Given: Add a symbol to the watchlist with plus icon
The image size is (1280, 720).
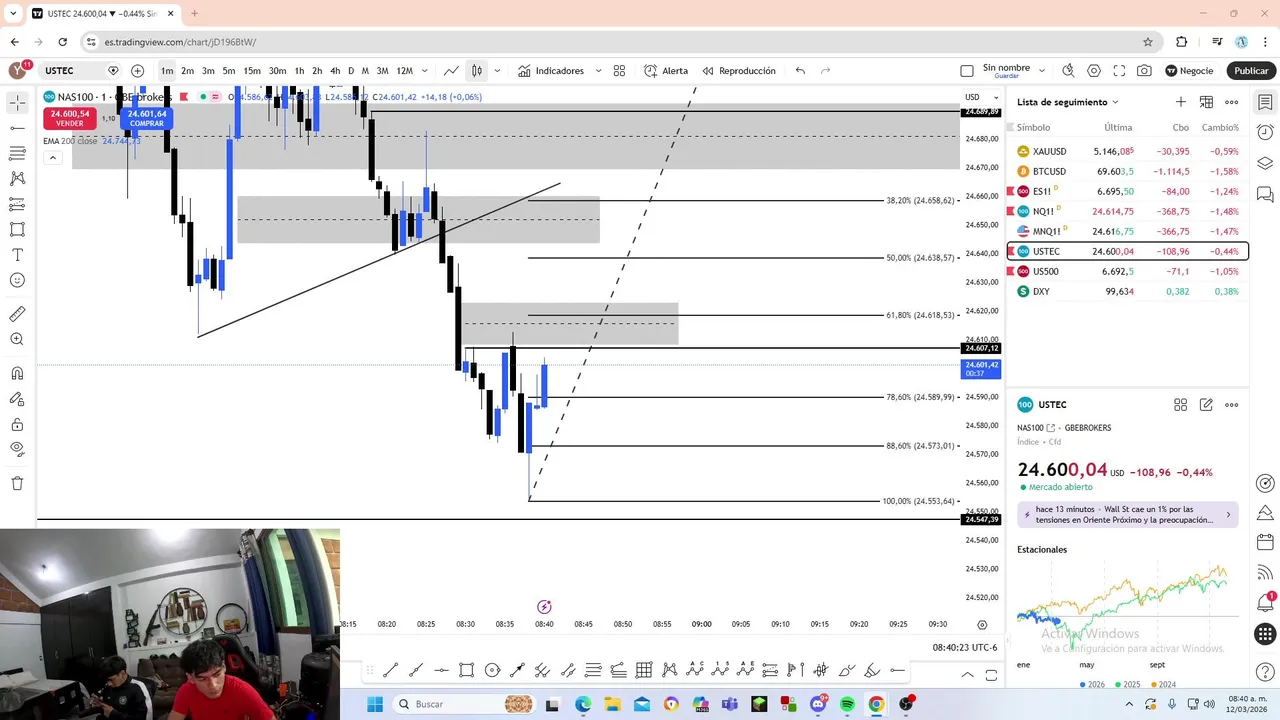Looking at the screenshot, I should click(x=1181, y=102).
